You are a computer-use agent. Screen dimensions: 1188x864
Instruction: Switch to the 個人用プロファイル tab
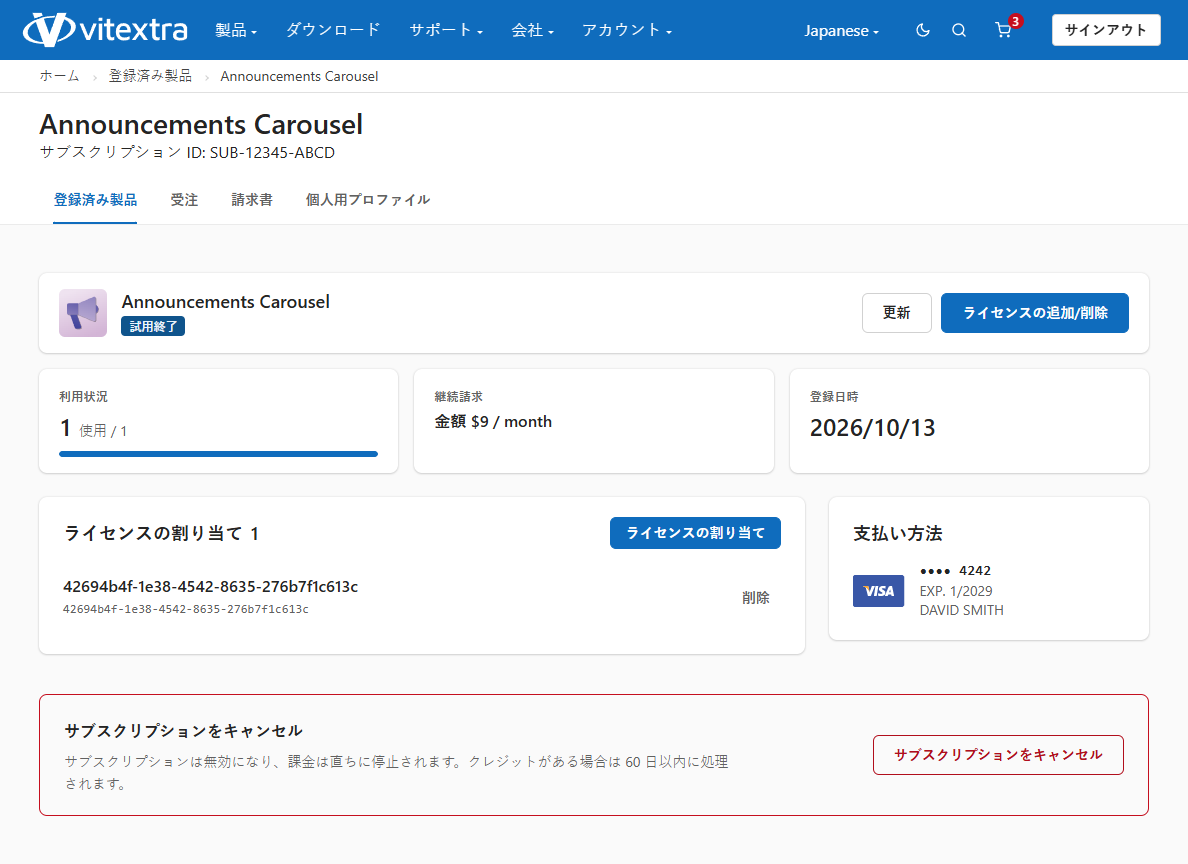click(367, 200)
